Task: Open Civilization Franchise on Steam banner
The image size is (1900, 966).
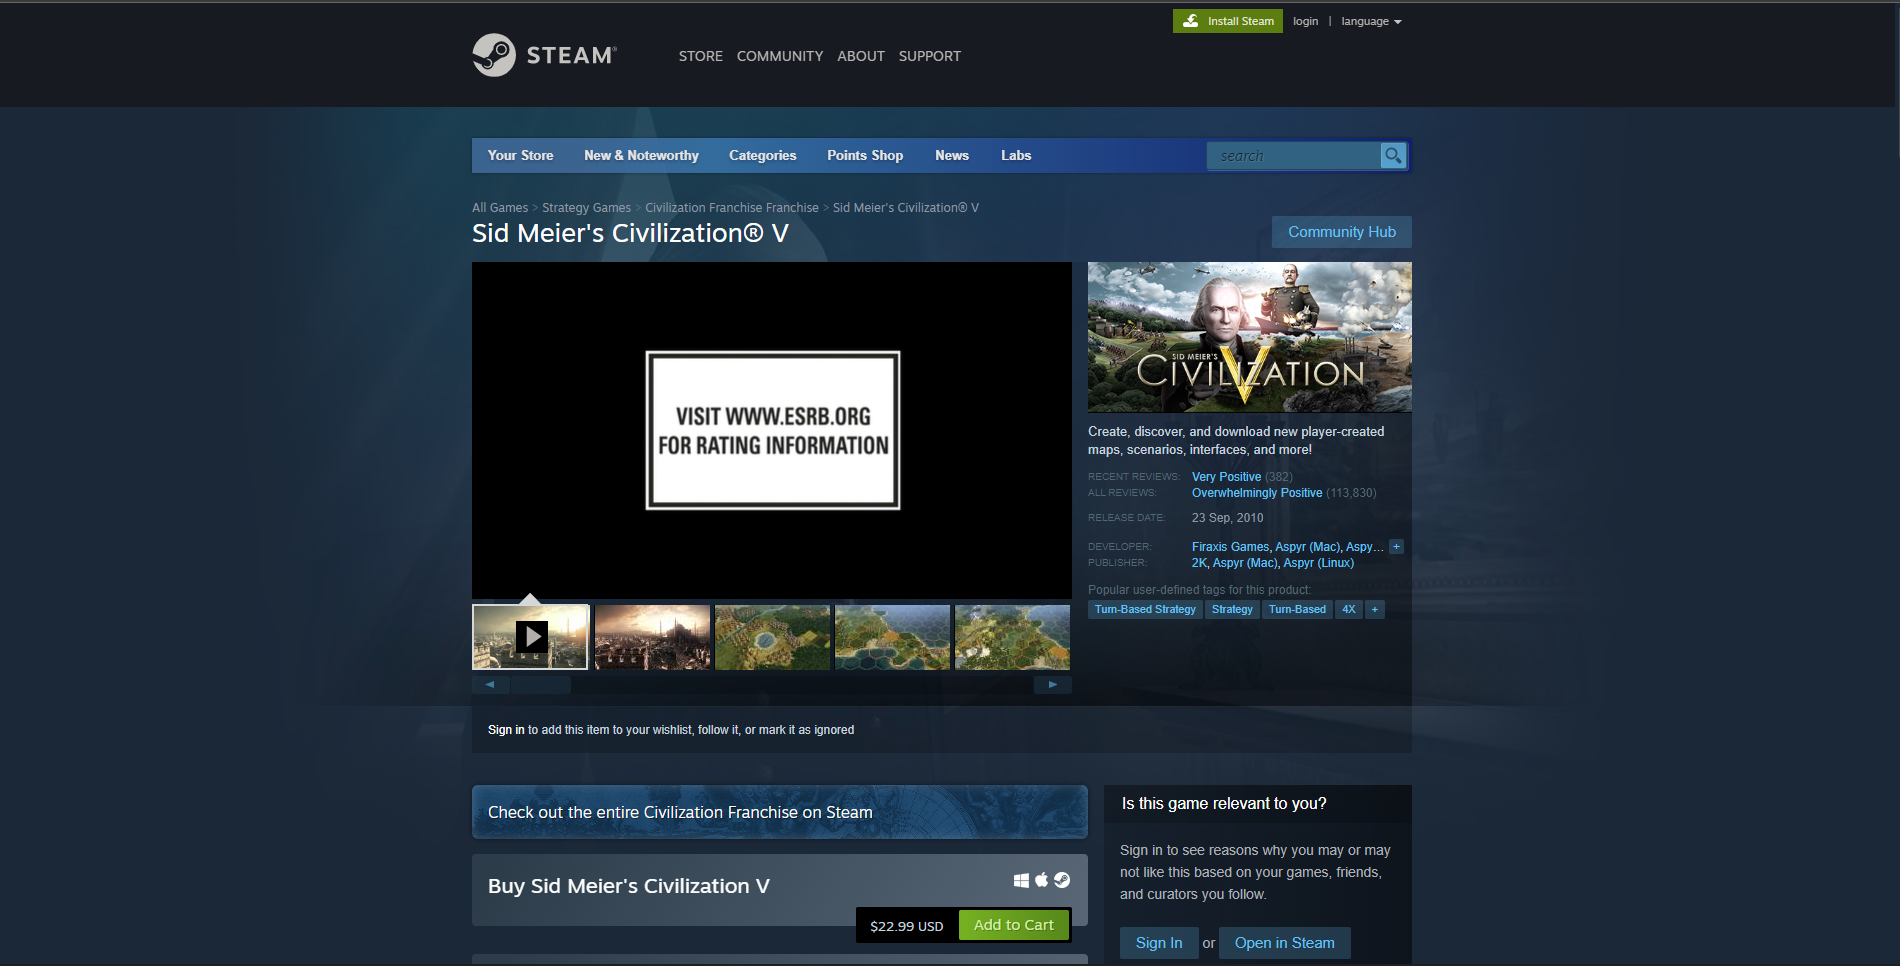Action: [780, 812]
